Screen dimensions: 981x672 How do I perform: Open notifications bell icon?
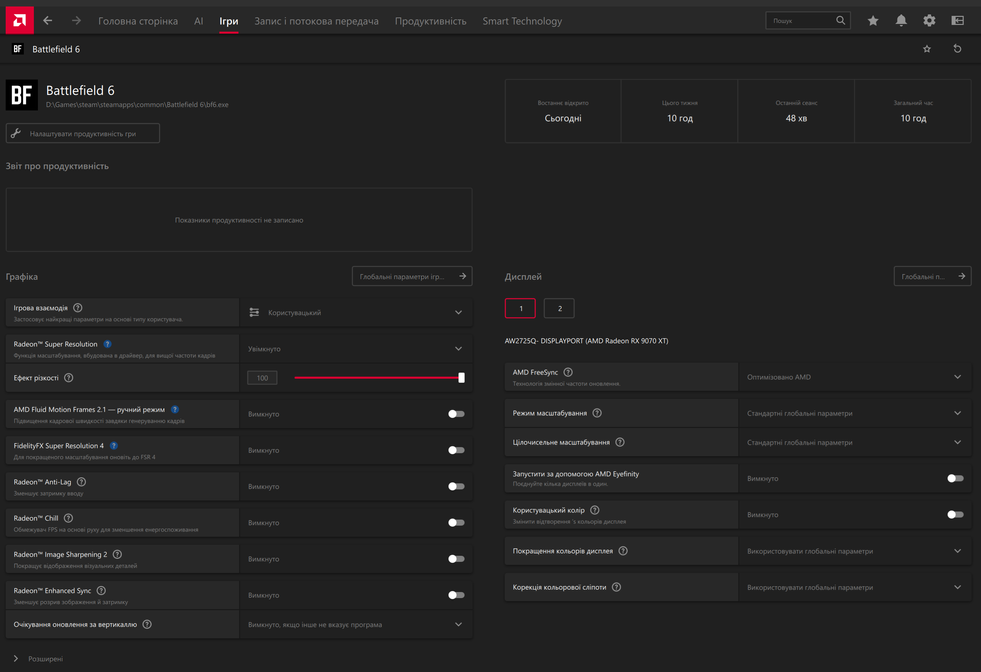click(901, 21)
